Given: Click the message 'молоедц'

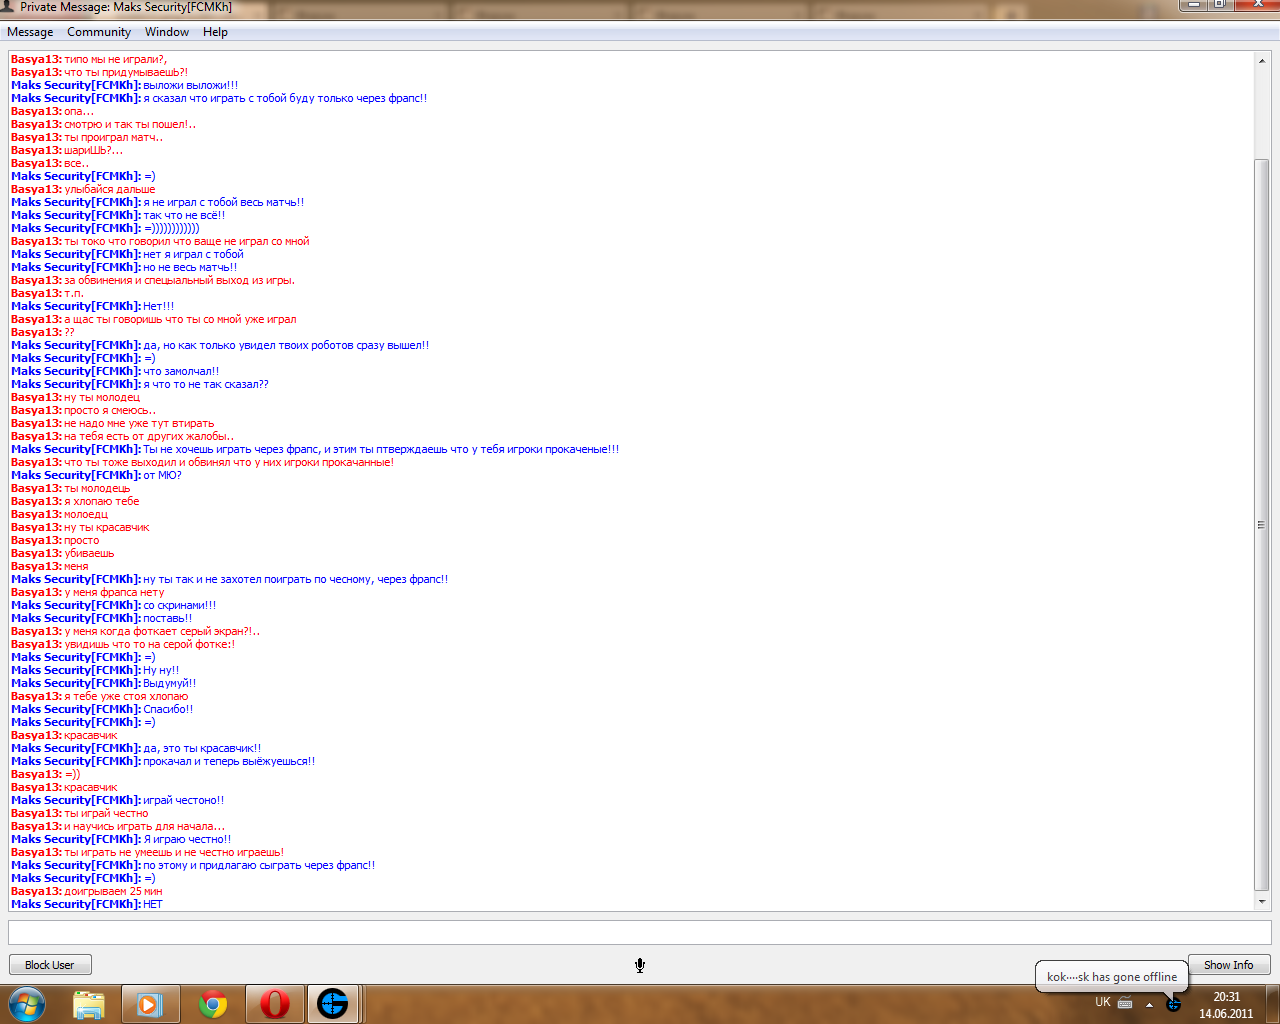Looking at the screenshot, I should (x=86, y=514).
